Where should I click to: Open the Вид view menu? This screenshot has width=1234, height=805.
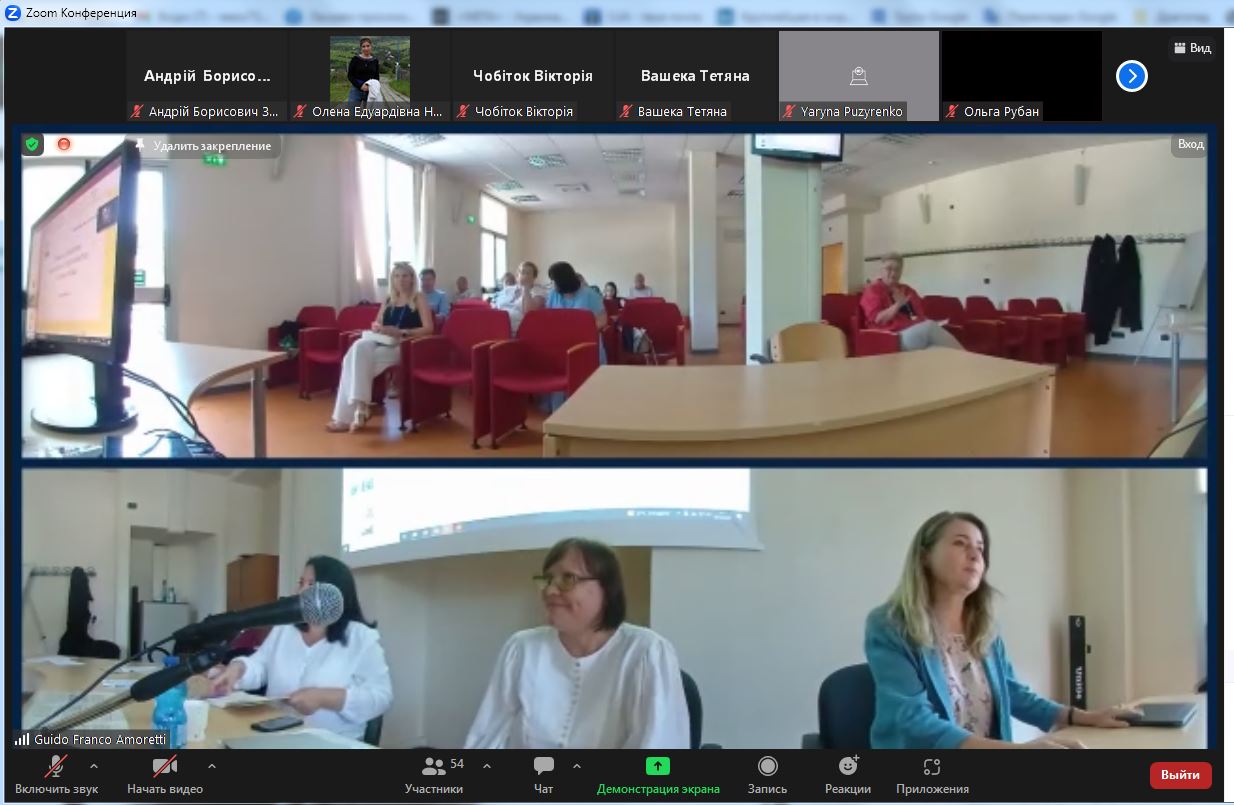[x=1191, y=48]
